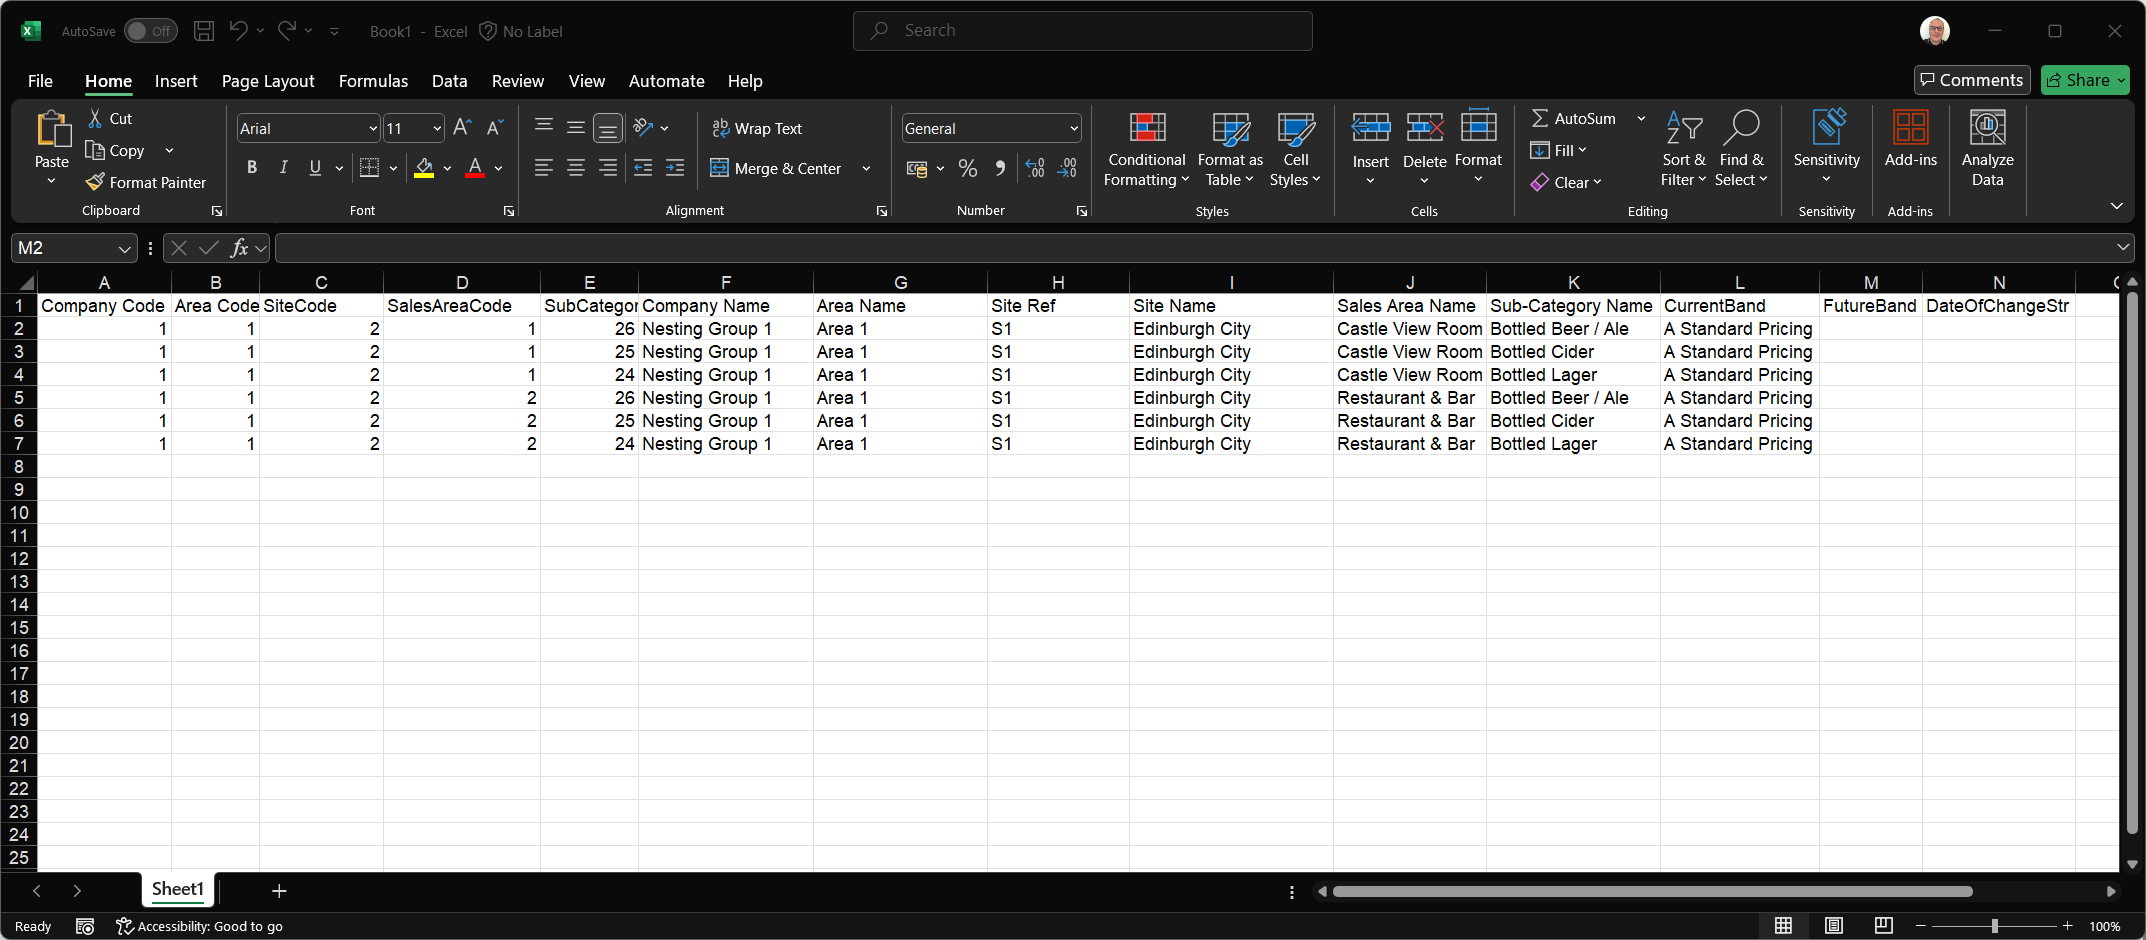The width and height of the screenshot is (2146, 940).
Task: Click the Analyze Data icon
Action: [1986, 149]
